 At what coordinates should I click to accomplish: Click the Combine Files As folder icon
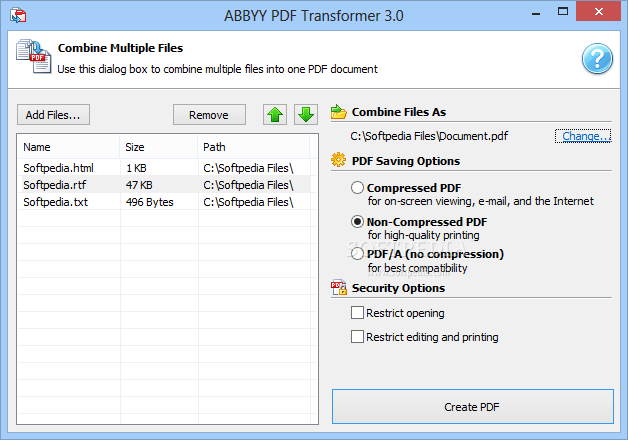tap(338, 112)
